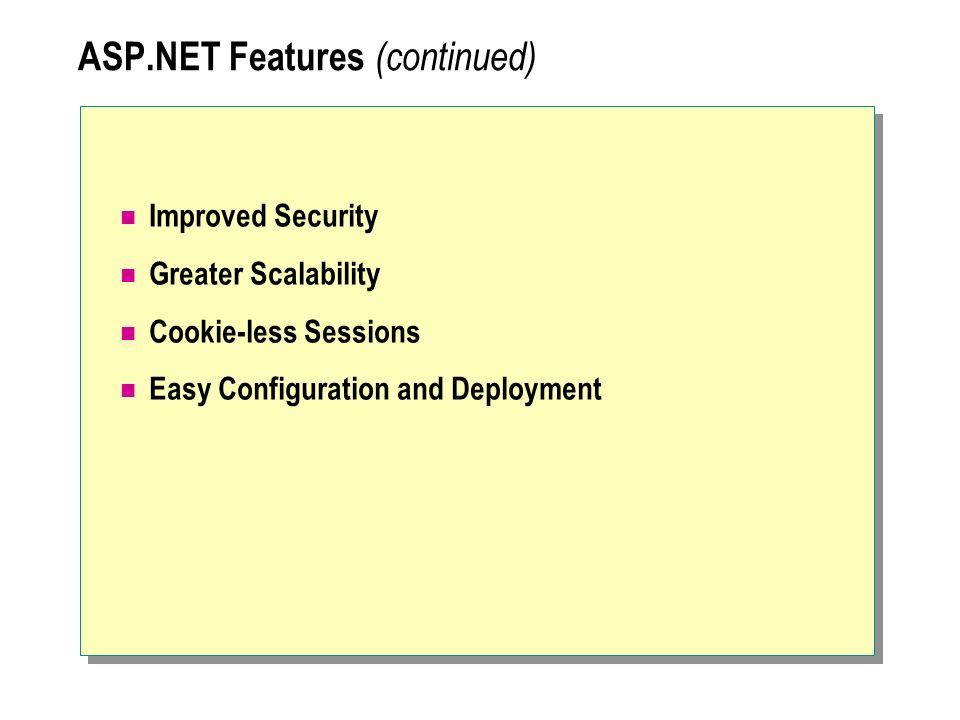Click the italic "(continued)" title text
This screenshot has height=720, width=960.
[x=456, y=58]
